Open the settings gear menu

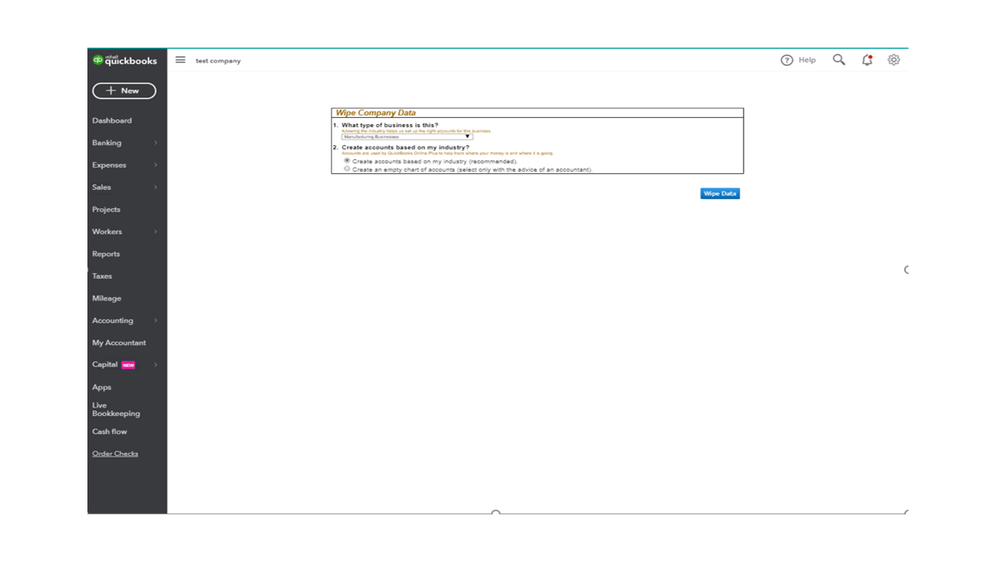click(894, 60)
